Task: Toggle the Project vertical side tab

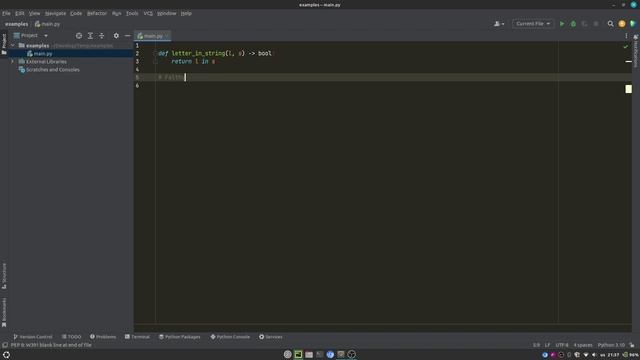Action: pyautogui.click(x=4, y=44)
